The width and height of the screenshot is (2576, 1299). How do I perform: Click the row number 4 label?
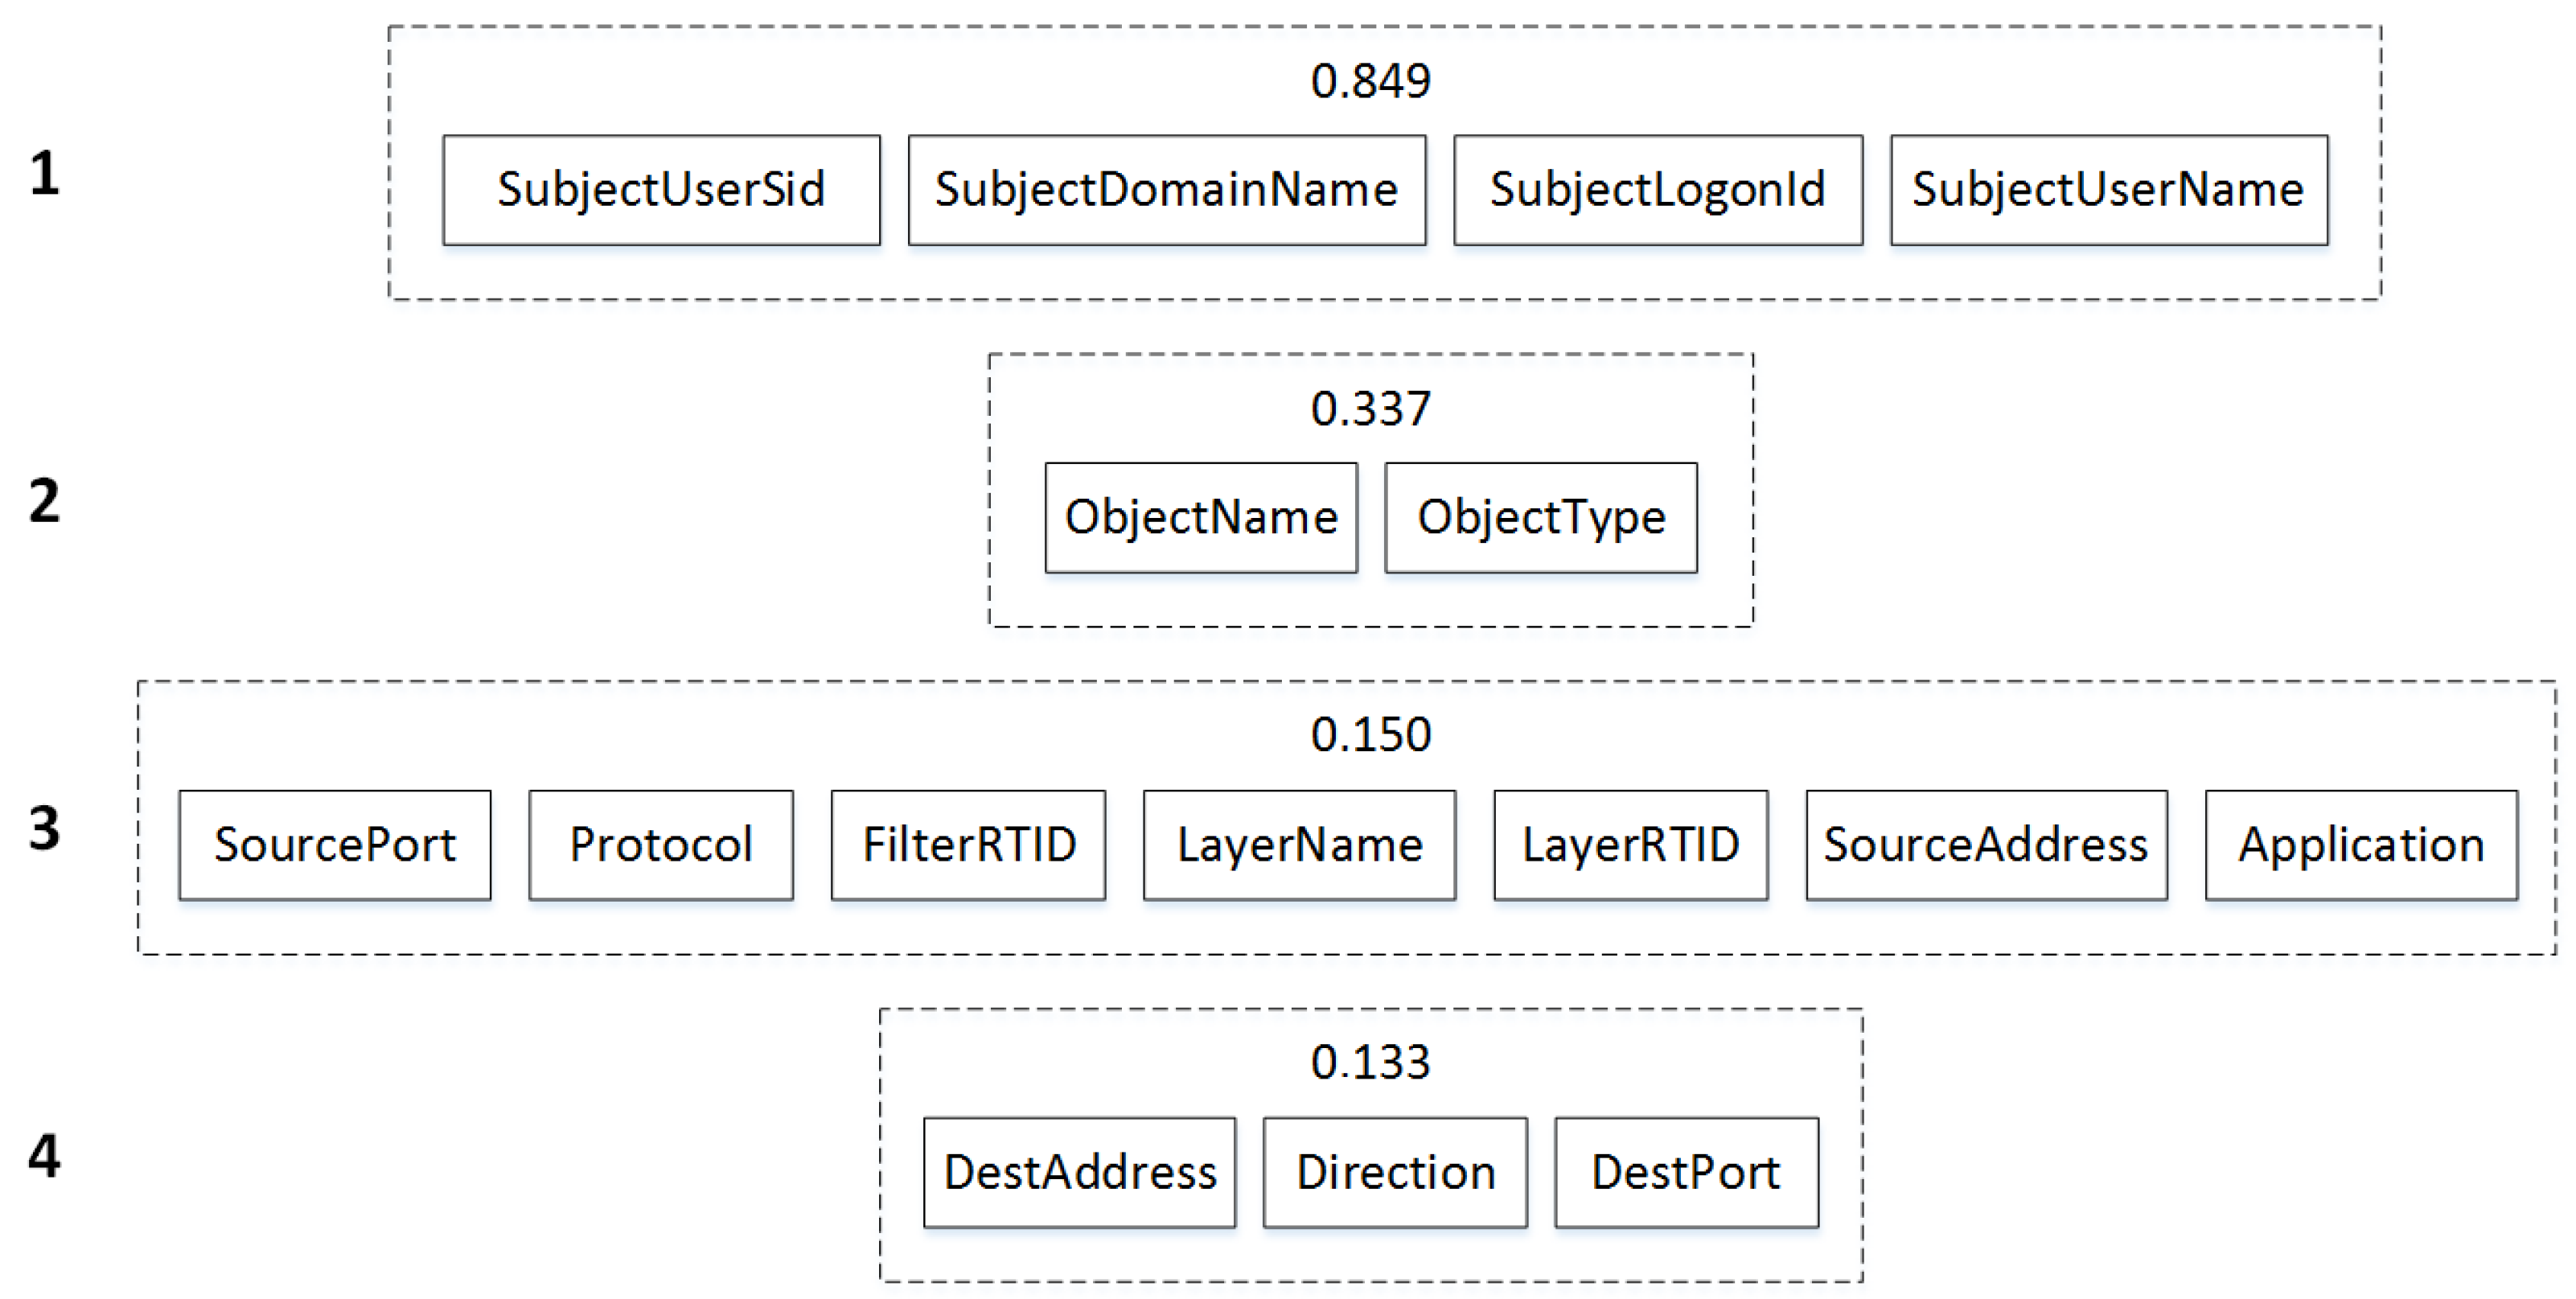coord(44,1155)
